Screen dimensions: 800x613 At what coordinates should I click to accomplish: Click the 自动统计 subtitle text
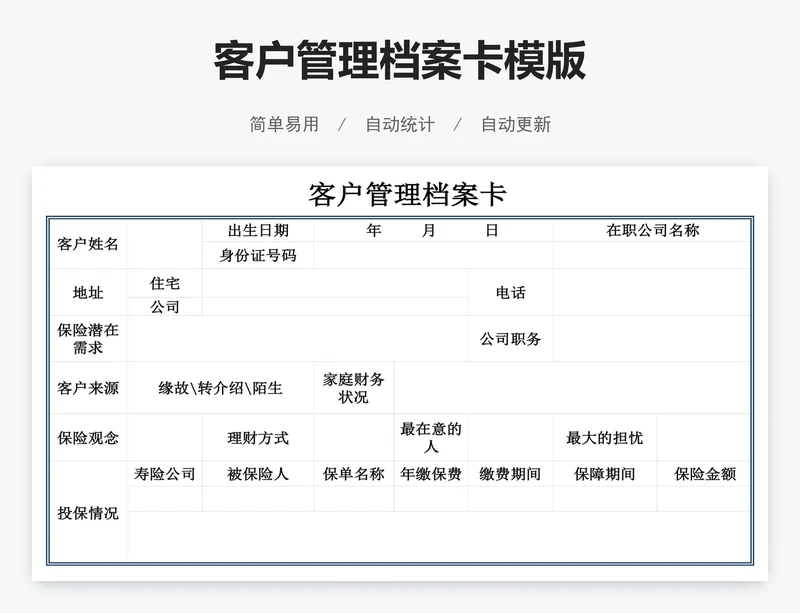click(400, 124)
